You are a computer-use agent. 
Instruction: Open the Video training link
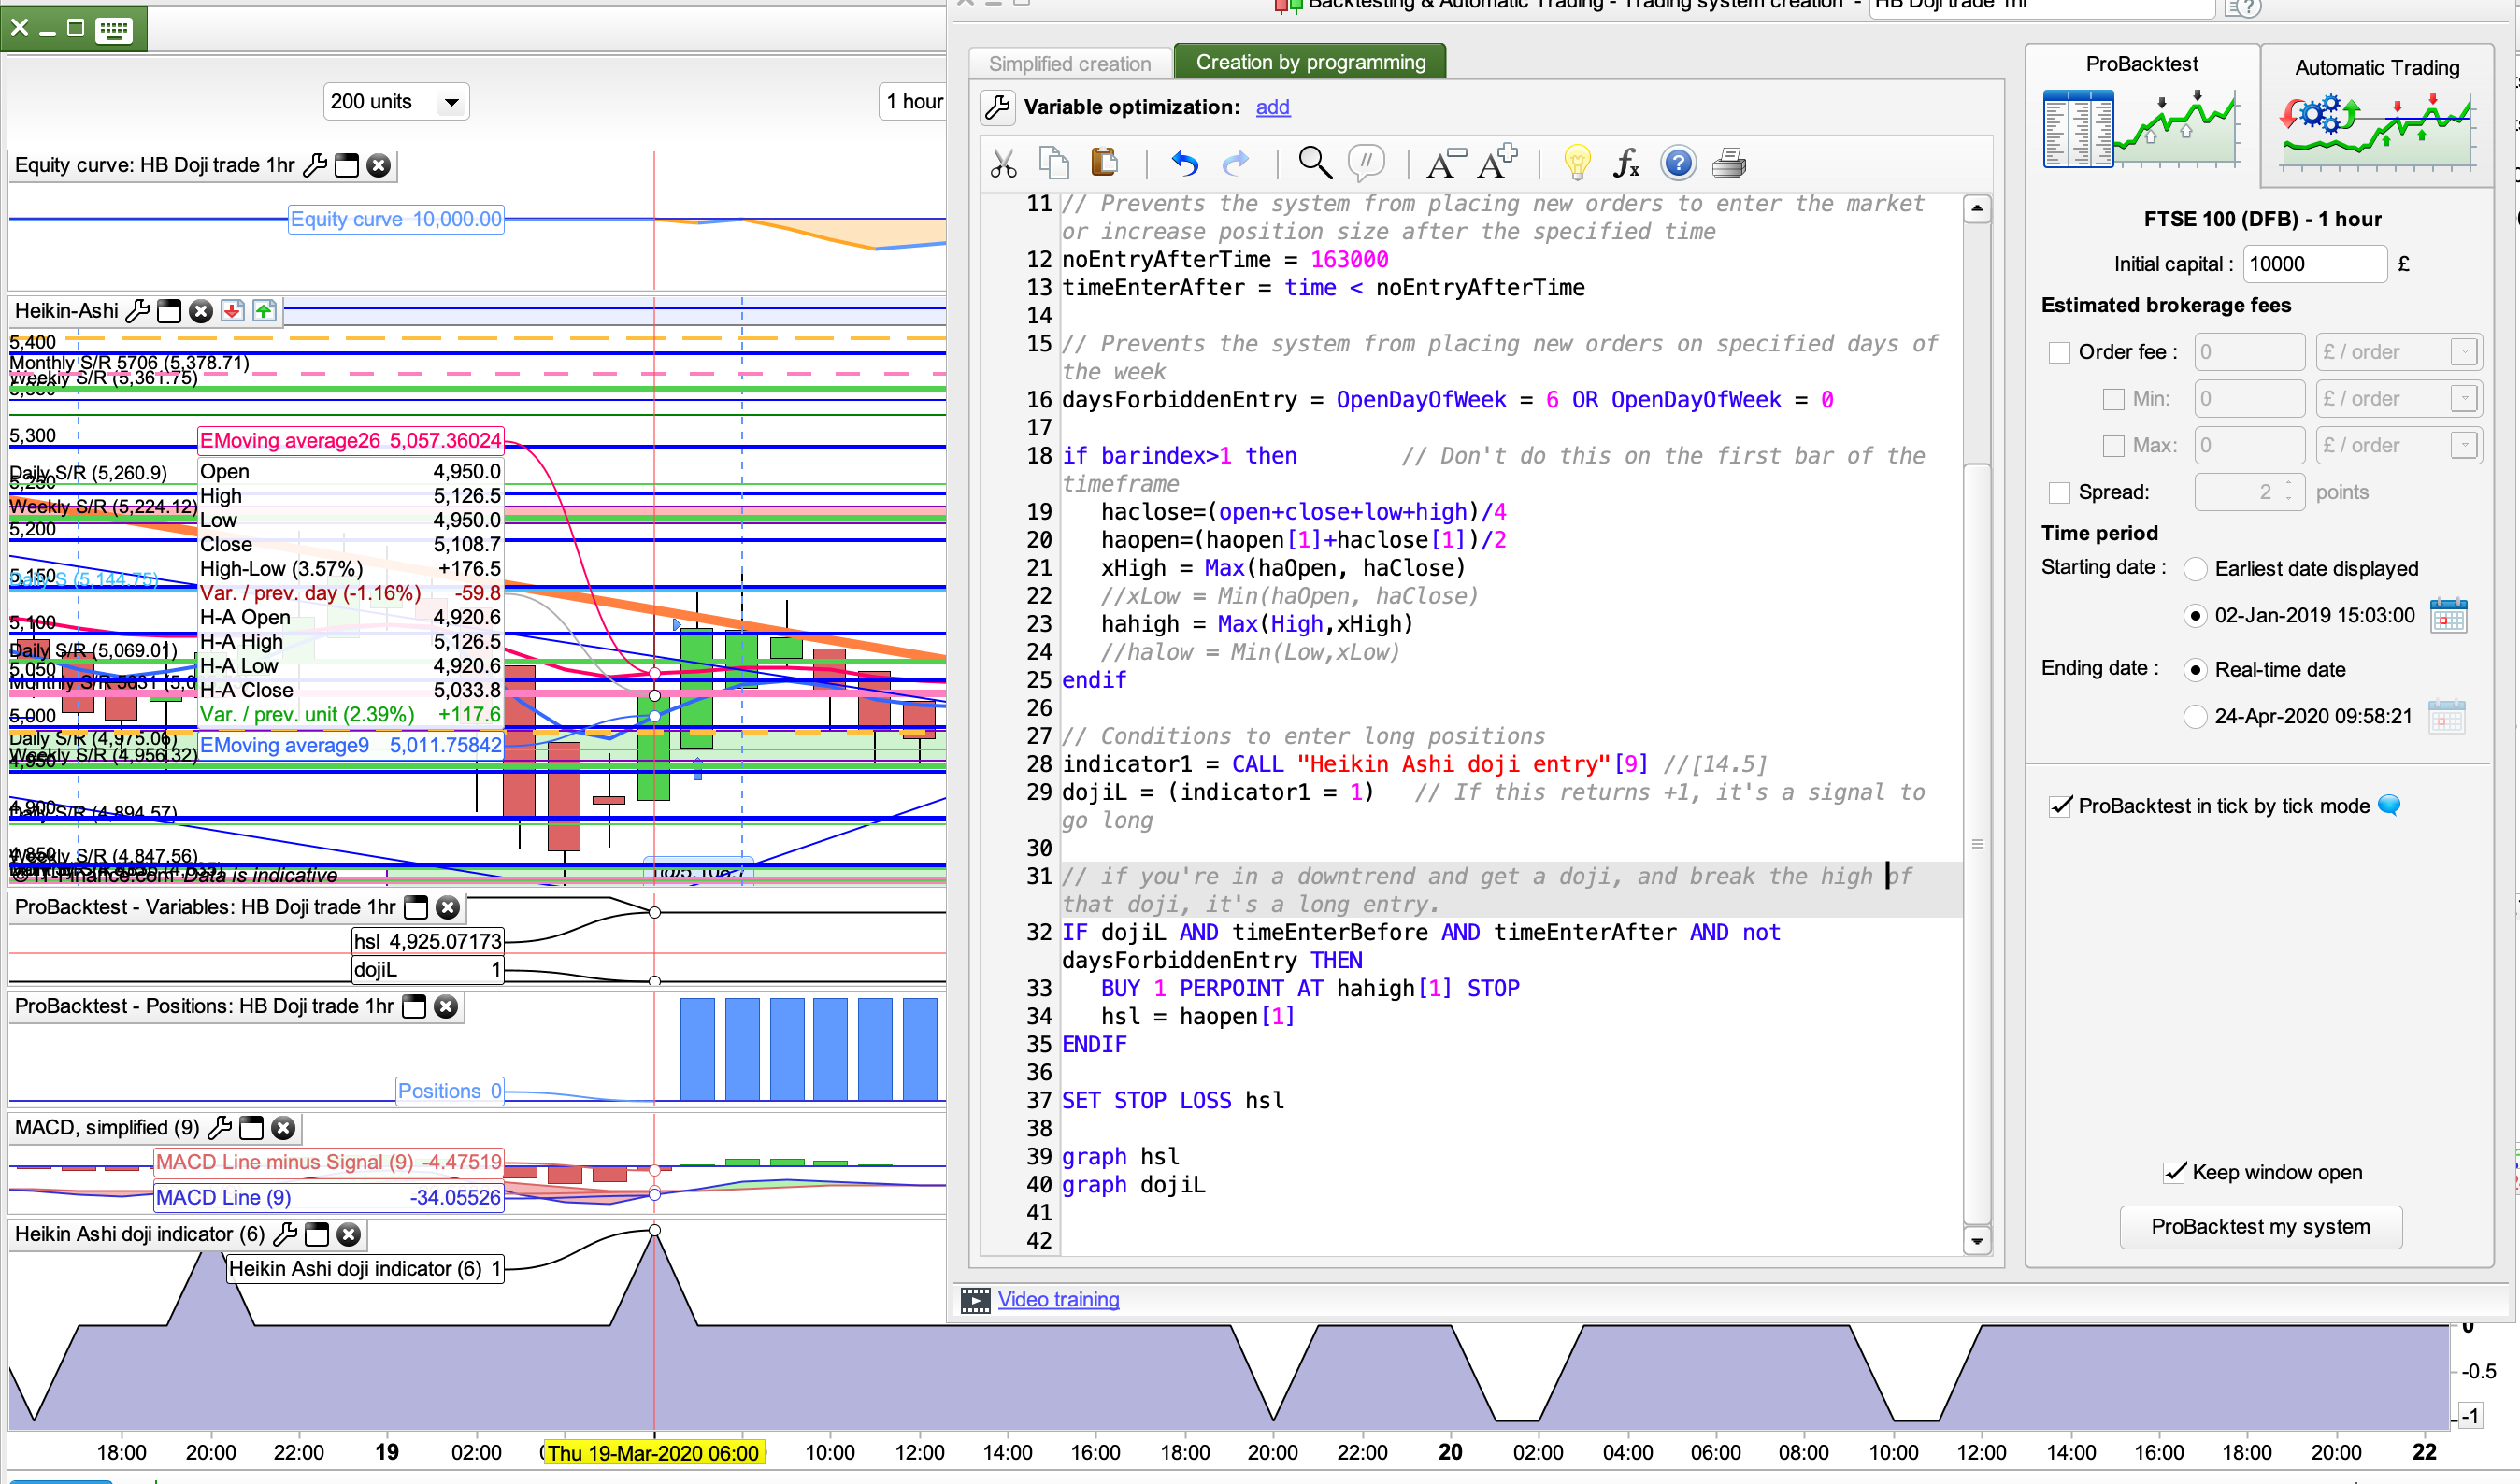pyautogui.click(x=1058, y=1299)
